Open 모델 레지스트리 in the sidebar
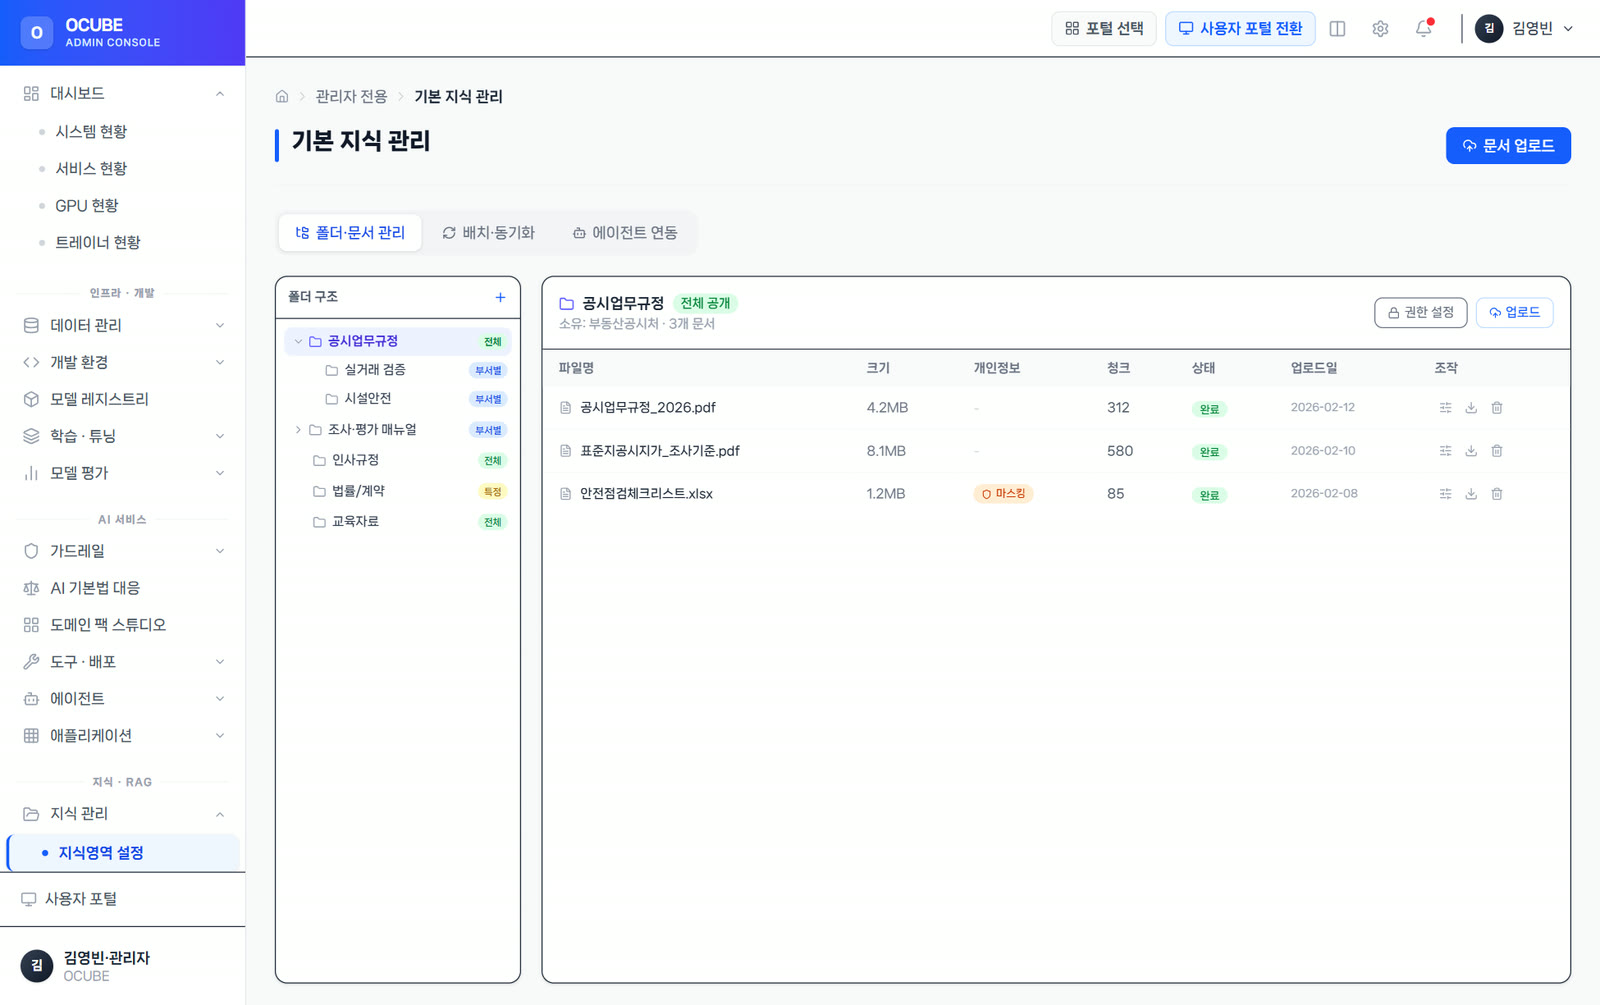Screen dimensions: 1600x1005 pos(122,399)
